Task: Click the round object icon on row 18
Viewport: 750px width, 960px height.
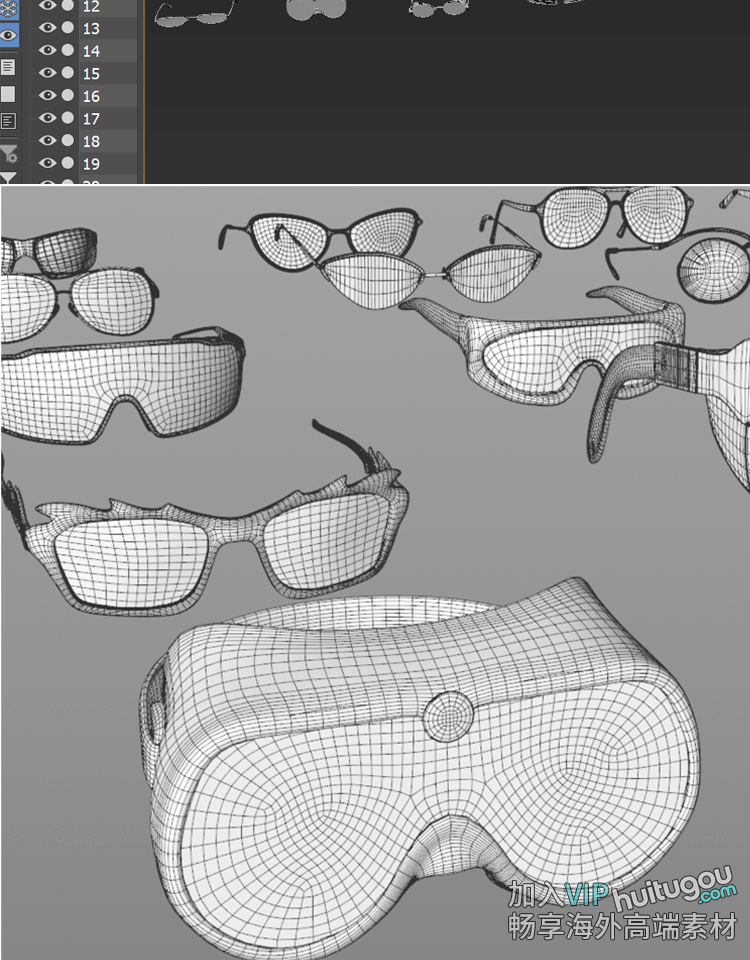Action: point(68,140)
